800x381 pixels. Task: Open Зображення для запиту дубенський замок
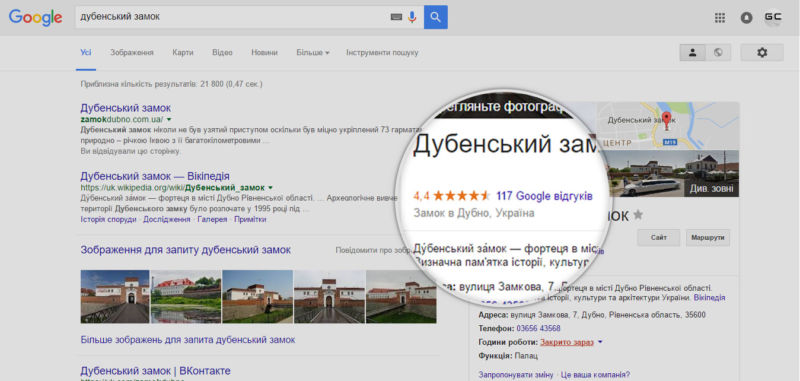click(x=186, y=250)
